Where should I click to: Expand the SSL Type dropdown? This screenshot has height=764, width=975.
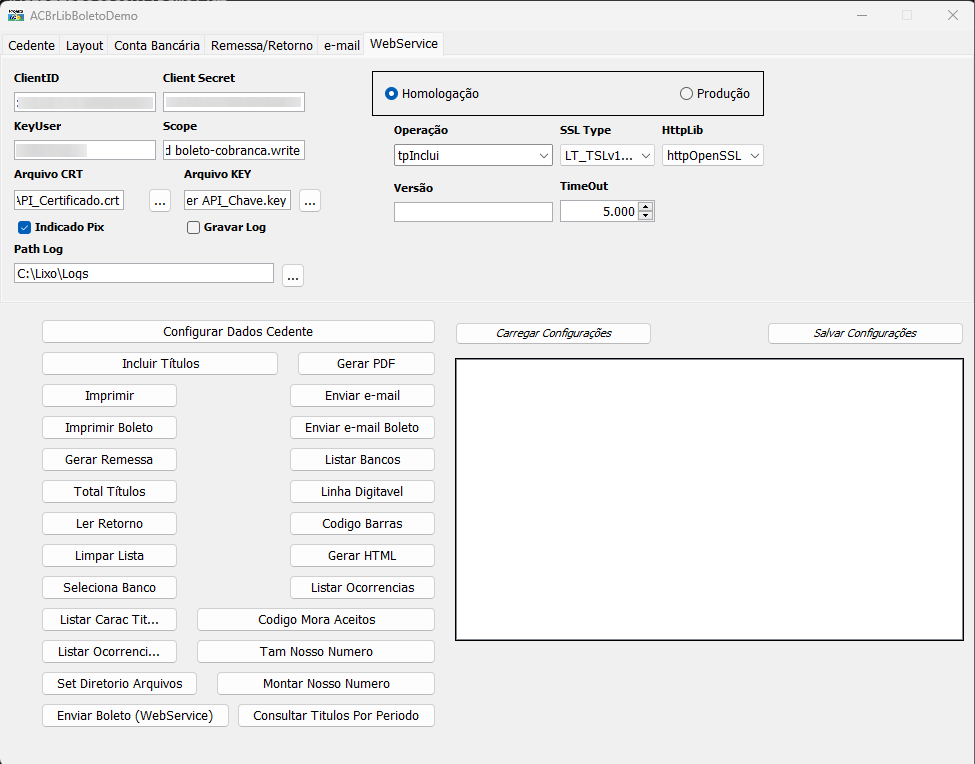pyautogui.click(x=607, y=155)
